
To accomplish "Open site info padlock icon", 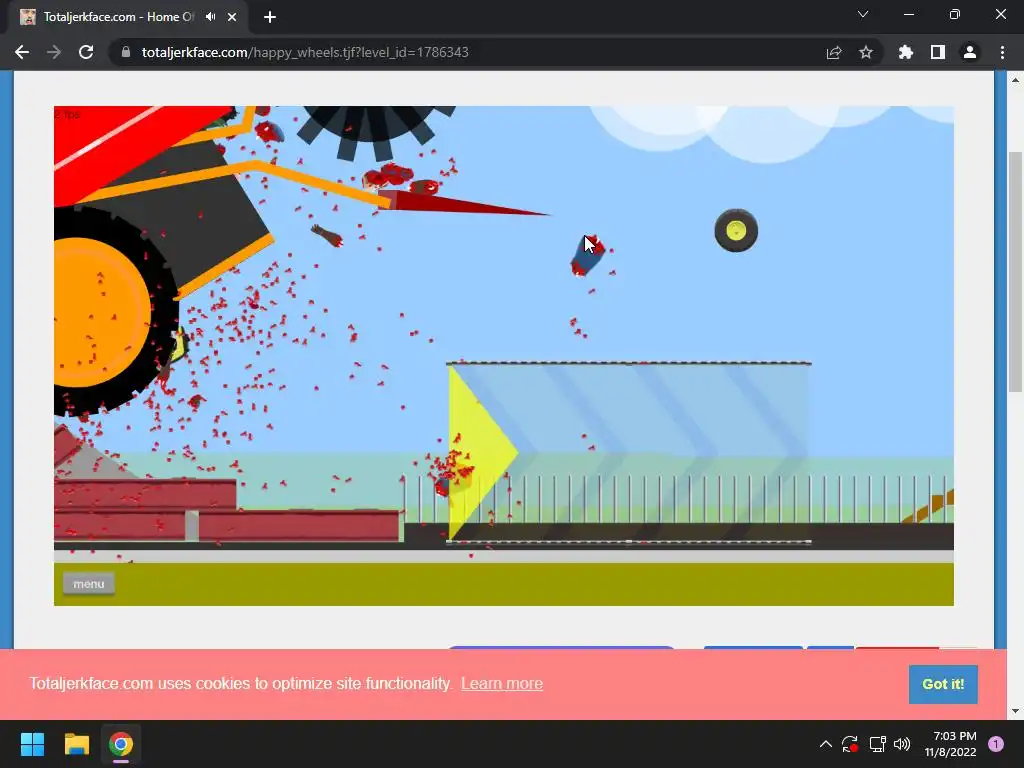I will point(126,52).
